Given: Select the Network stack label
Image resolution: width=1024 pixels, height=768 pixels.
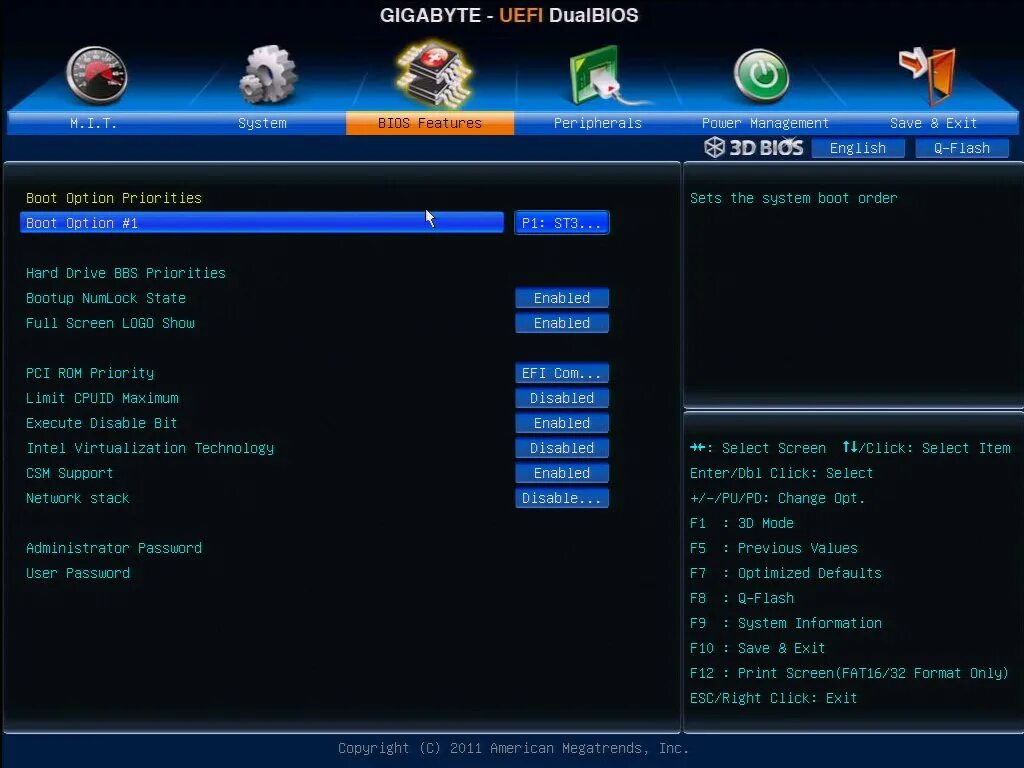Looking at the screenshot, I should (x=78, y=498).
